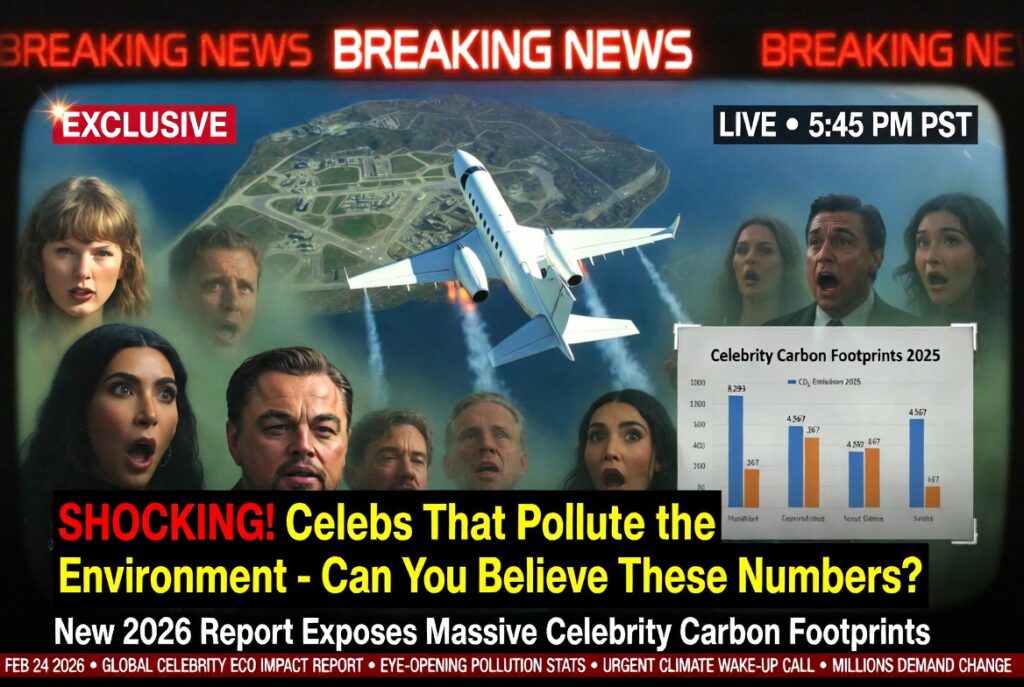Click MILLIONS DEMAND CHANGE ticker item
Viewport: 1024px width, 687px height.
click(921, 666)
